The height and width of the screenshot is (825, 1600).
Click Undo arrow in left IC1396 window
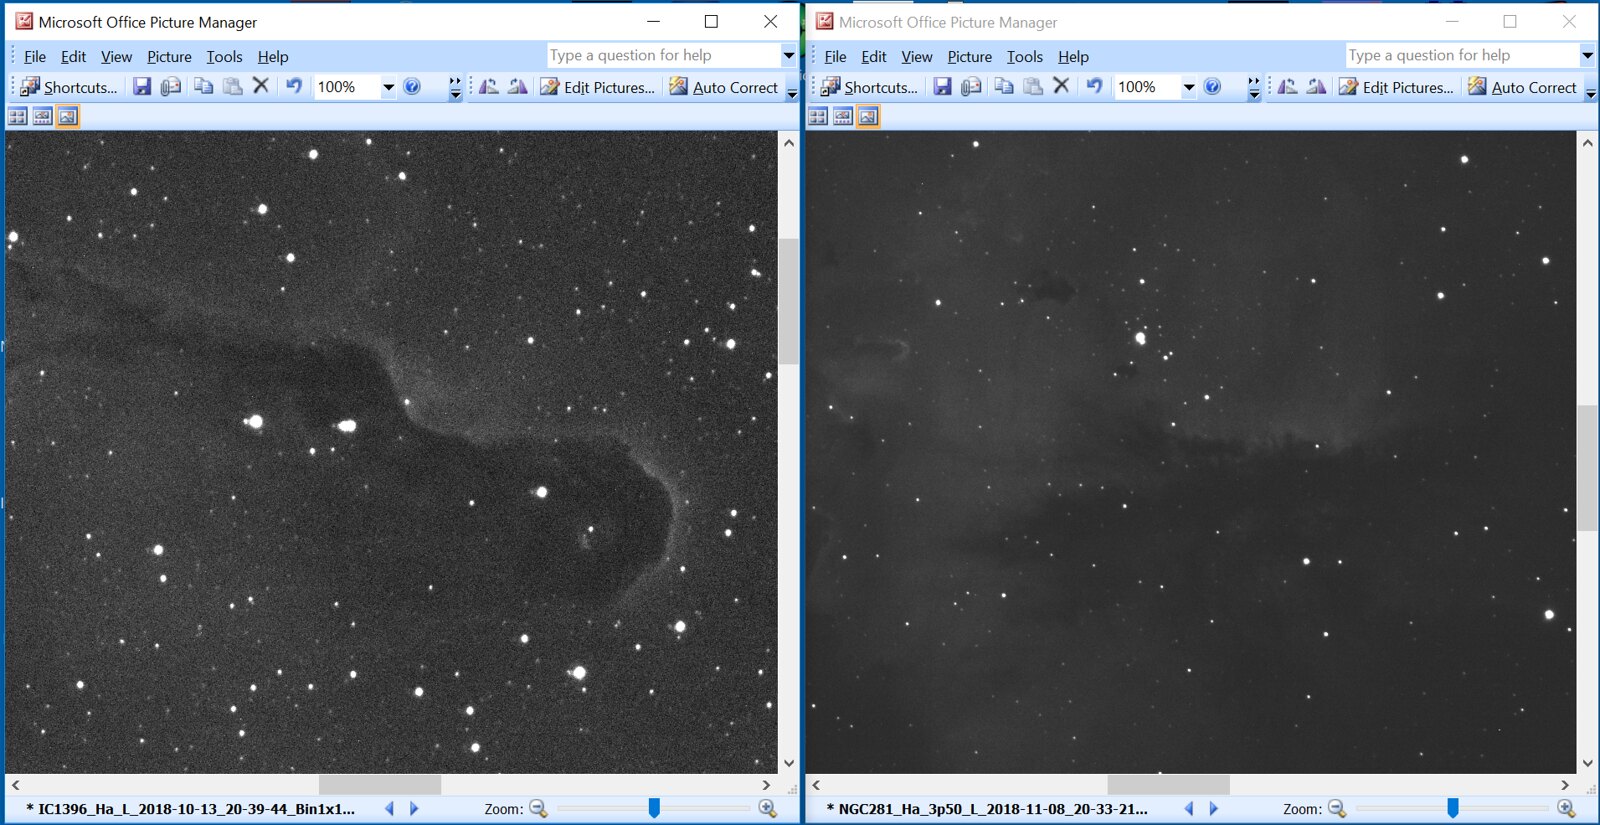tap(294, 86)
